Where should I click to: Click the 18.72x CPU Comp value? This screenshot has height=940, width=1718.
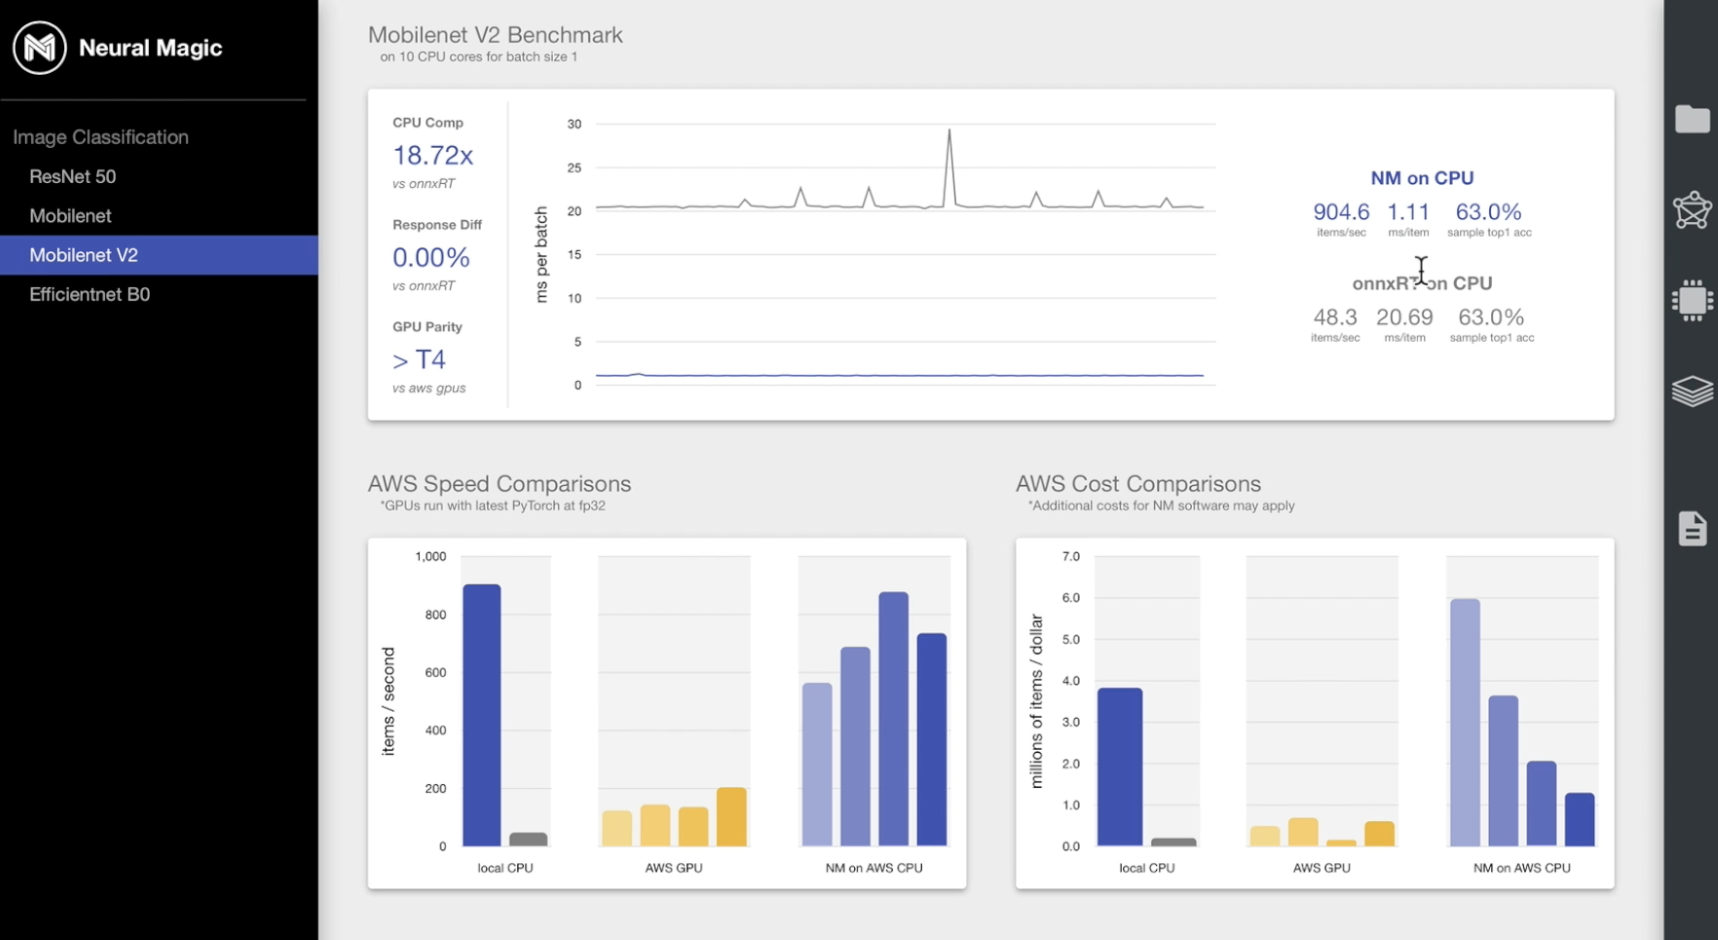[432, 155]
